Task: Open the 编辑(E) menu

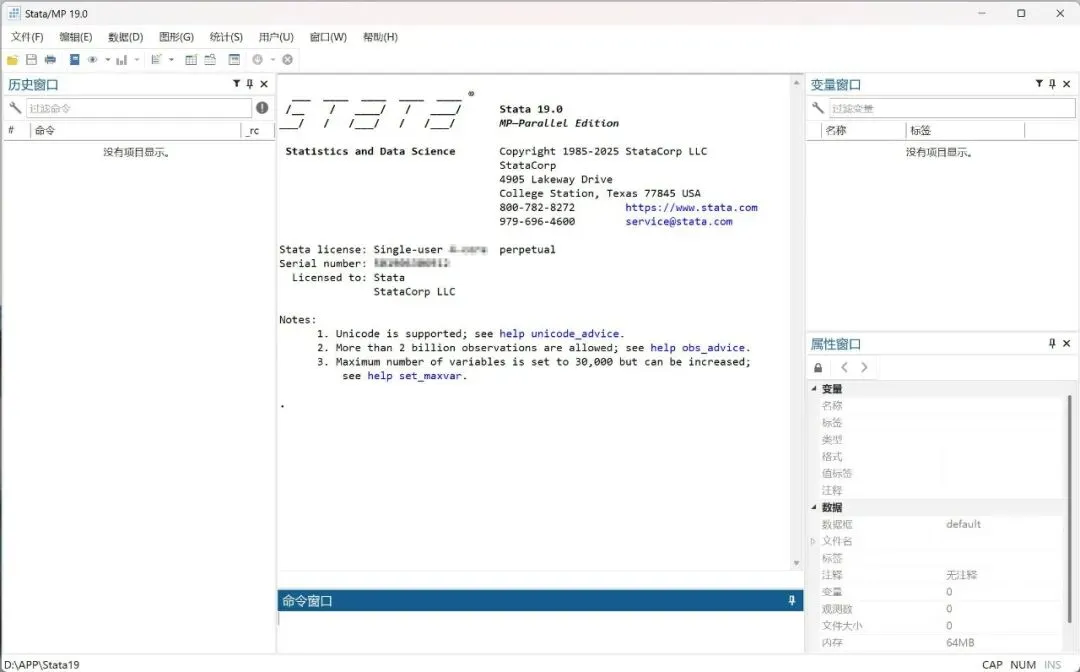Action: tap(76, 37)
